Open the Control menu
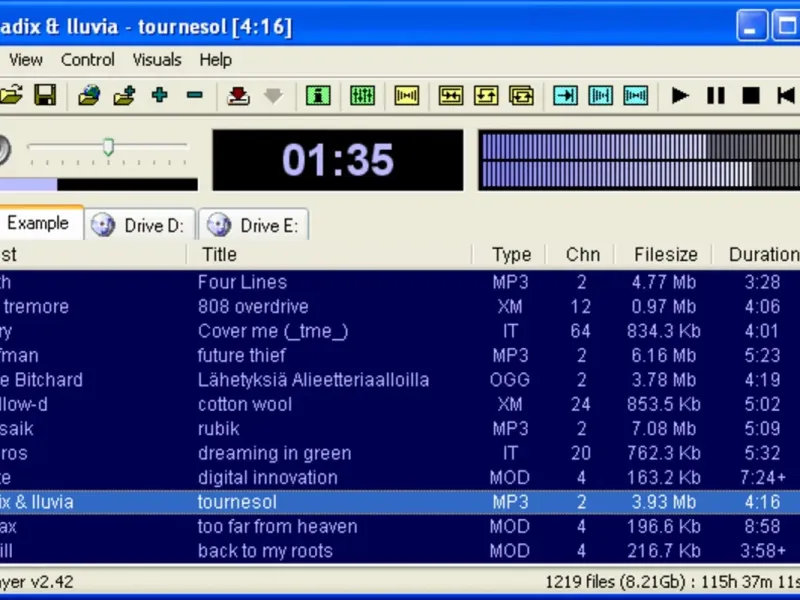800x600 pixels. 88,60
